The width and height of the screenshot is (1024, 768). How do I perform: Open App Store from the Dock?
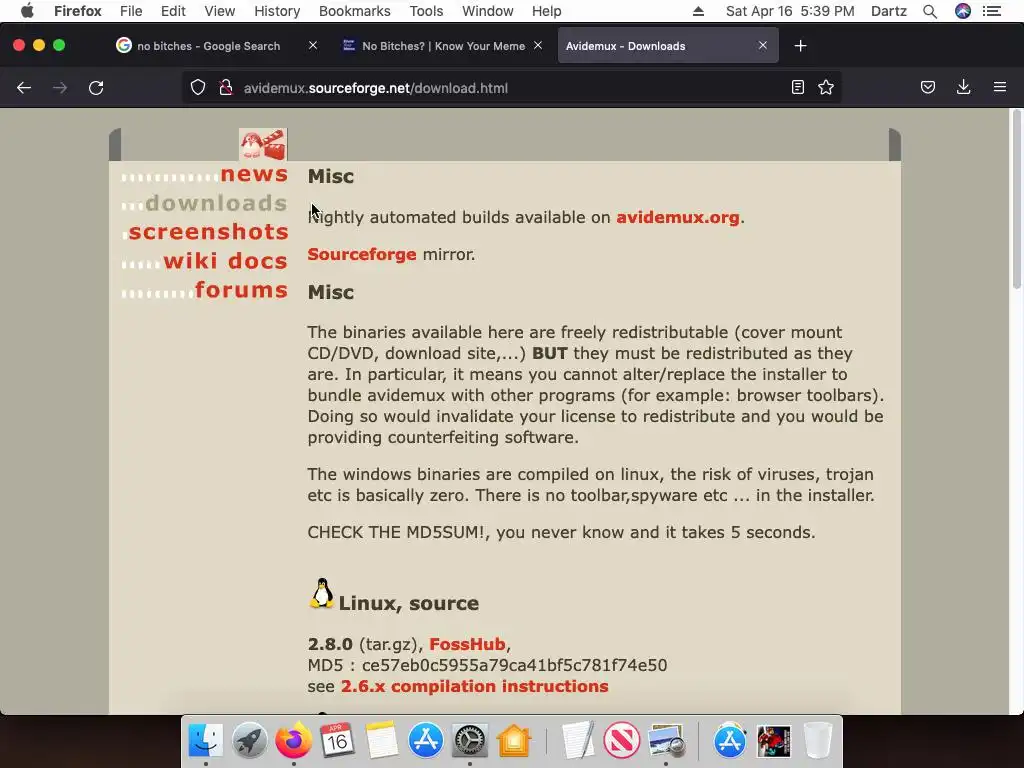point(425,741)
